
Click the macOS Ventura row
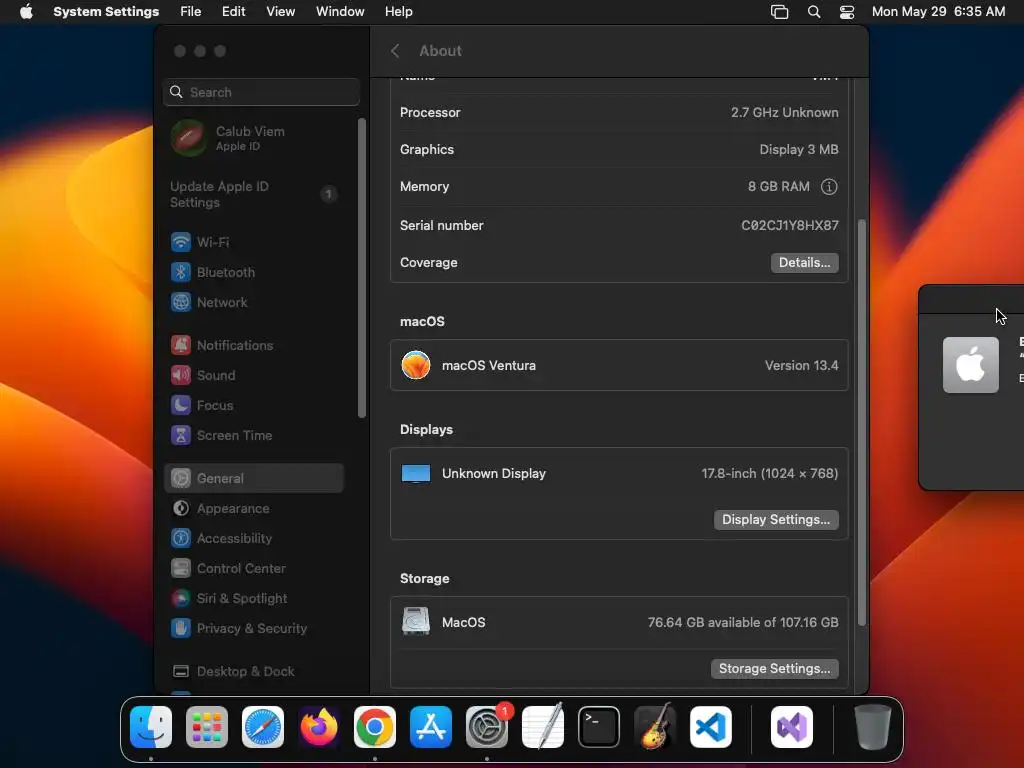click(619, 366)
